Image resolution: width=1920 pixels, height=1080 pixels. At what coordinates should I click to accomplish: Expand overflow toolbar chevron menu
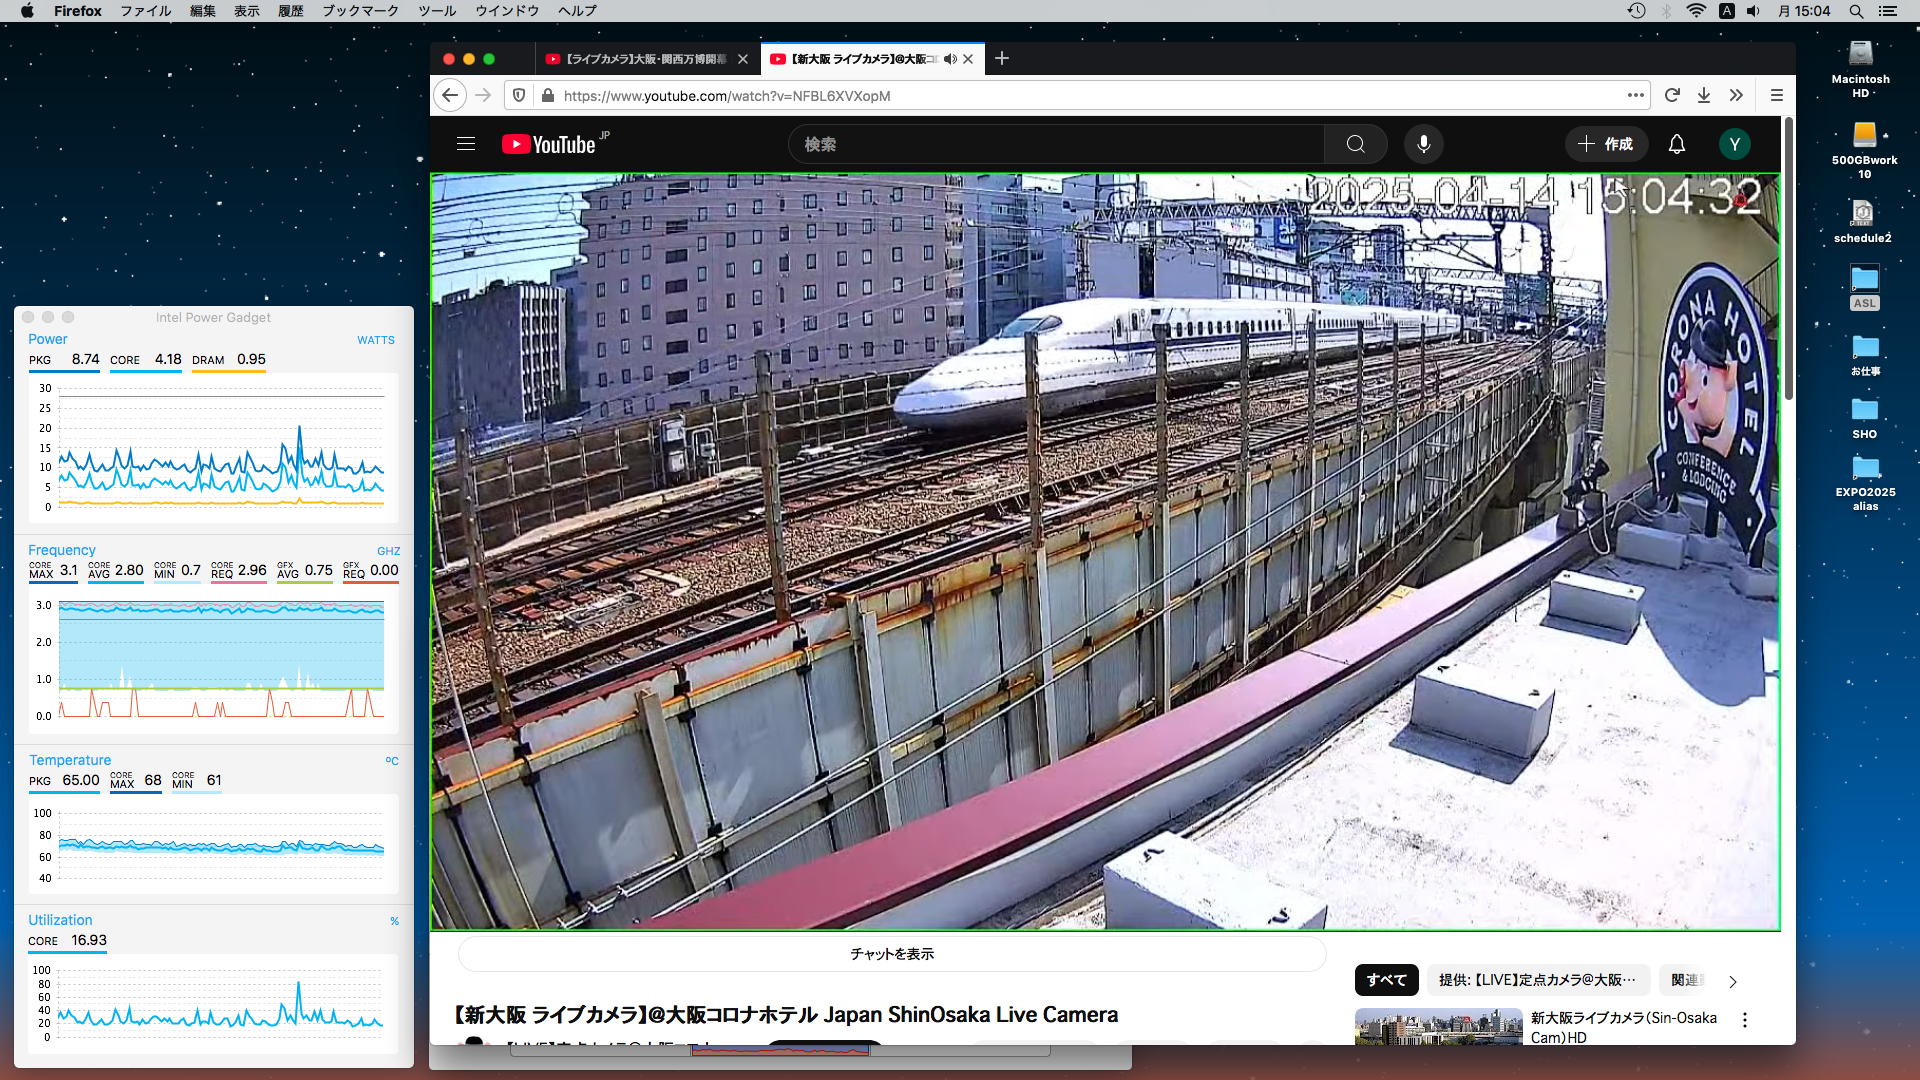[x=1736, y=95]
